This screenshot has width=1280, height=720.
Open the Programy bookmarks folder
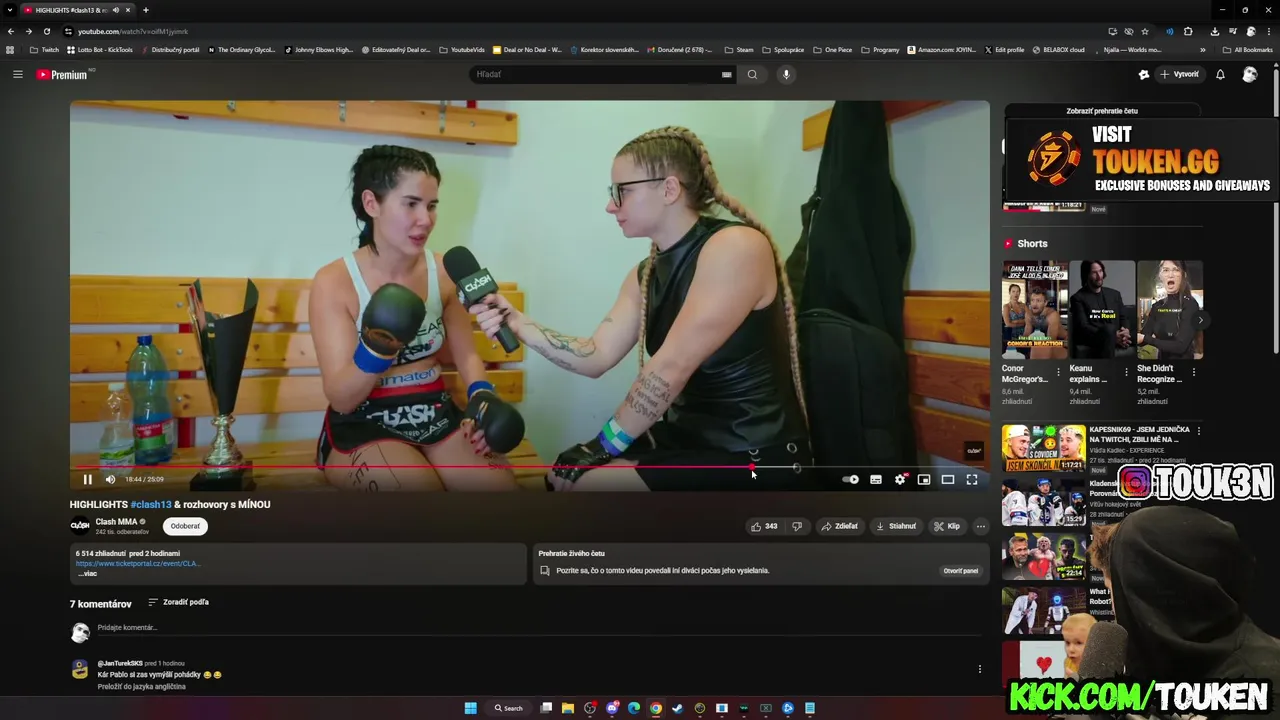pos(880,50)
